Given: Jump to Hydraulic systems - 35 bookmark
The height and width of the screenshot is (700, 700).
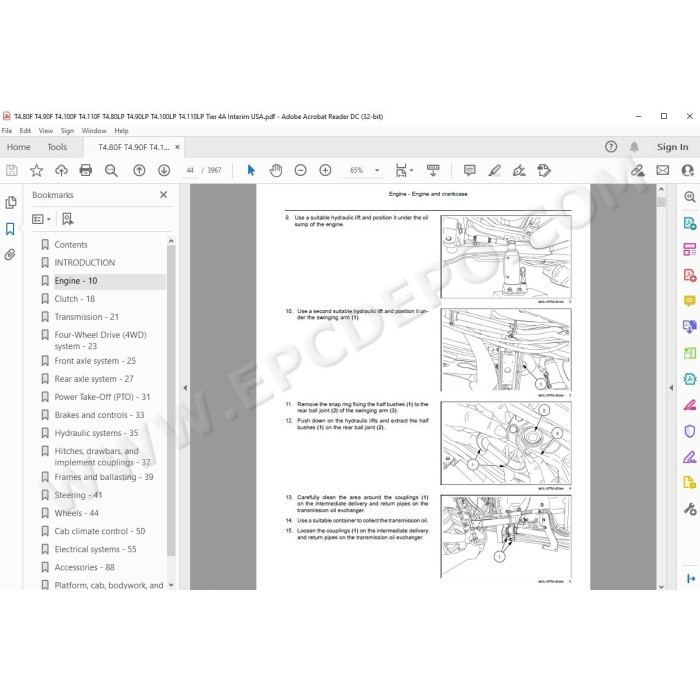Looking at the screenshot, I should pyautogui.click(x=96, y=433).
